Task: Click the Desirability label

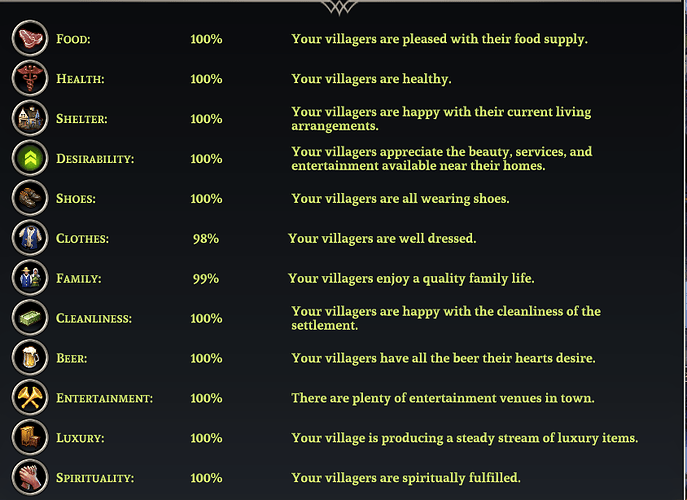Action: tap(95, 159)
